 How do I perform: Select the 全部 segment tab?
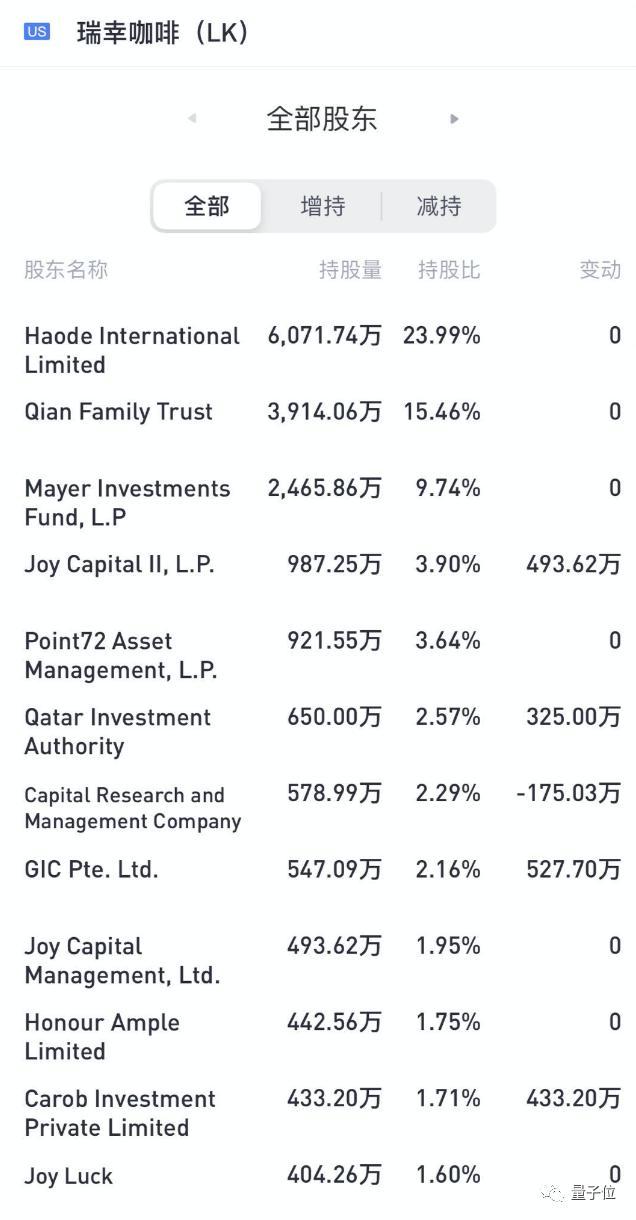207,206
